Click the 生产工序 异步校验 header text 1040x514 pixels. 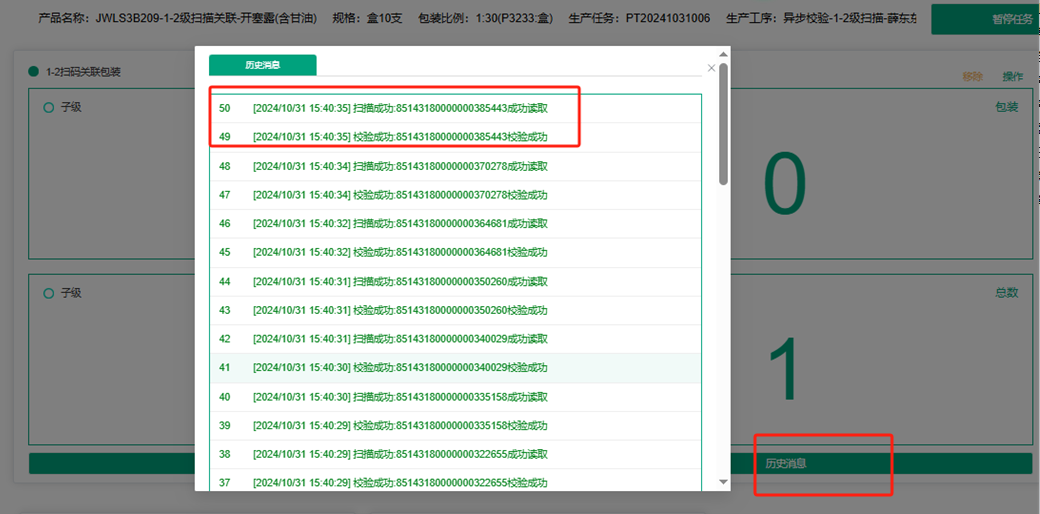[x=822, y=19]
